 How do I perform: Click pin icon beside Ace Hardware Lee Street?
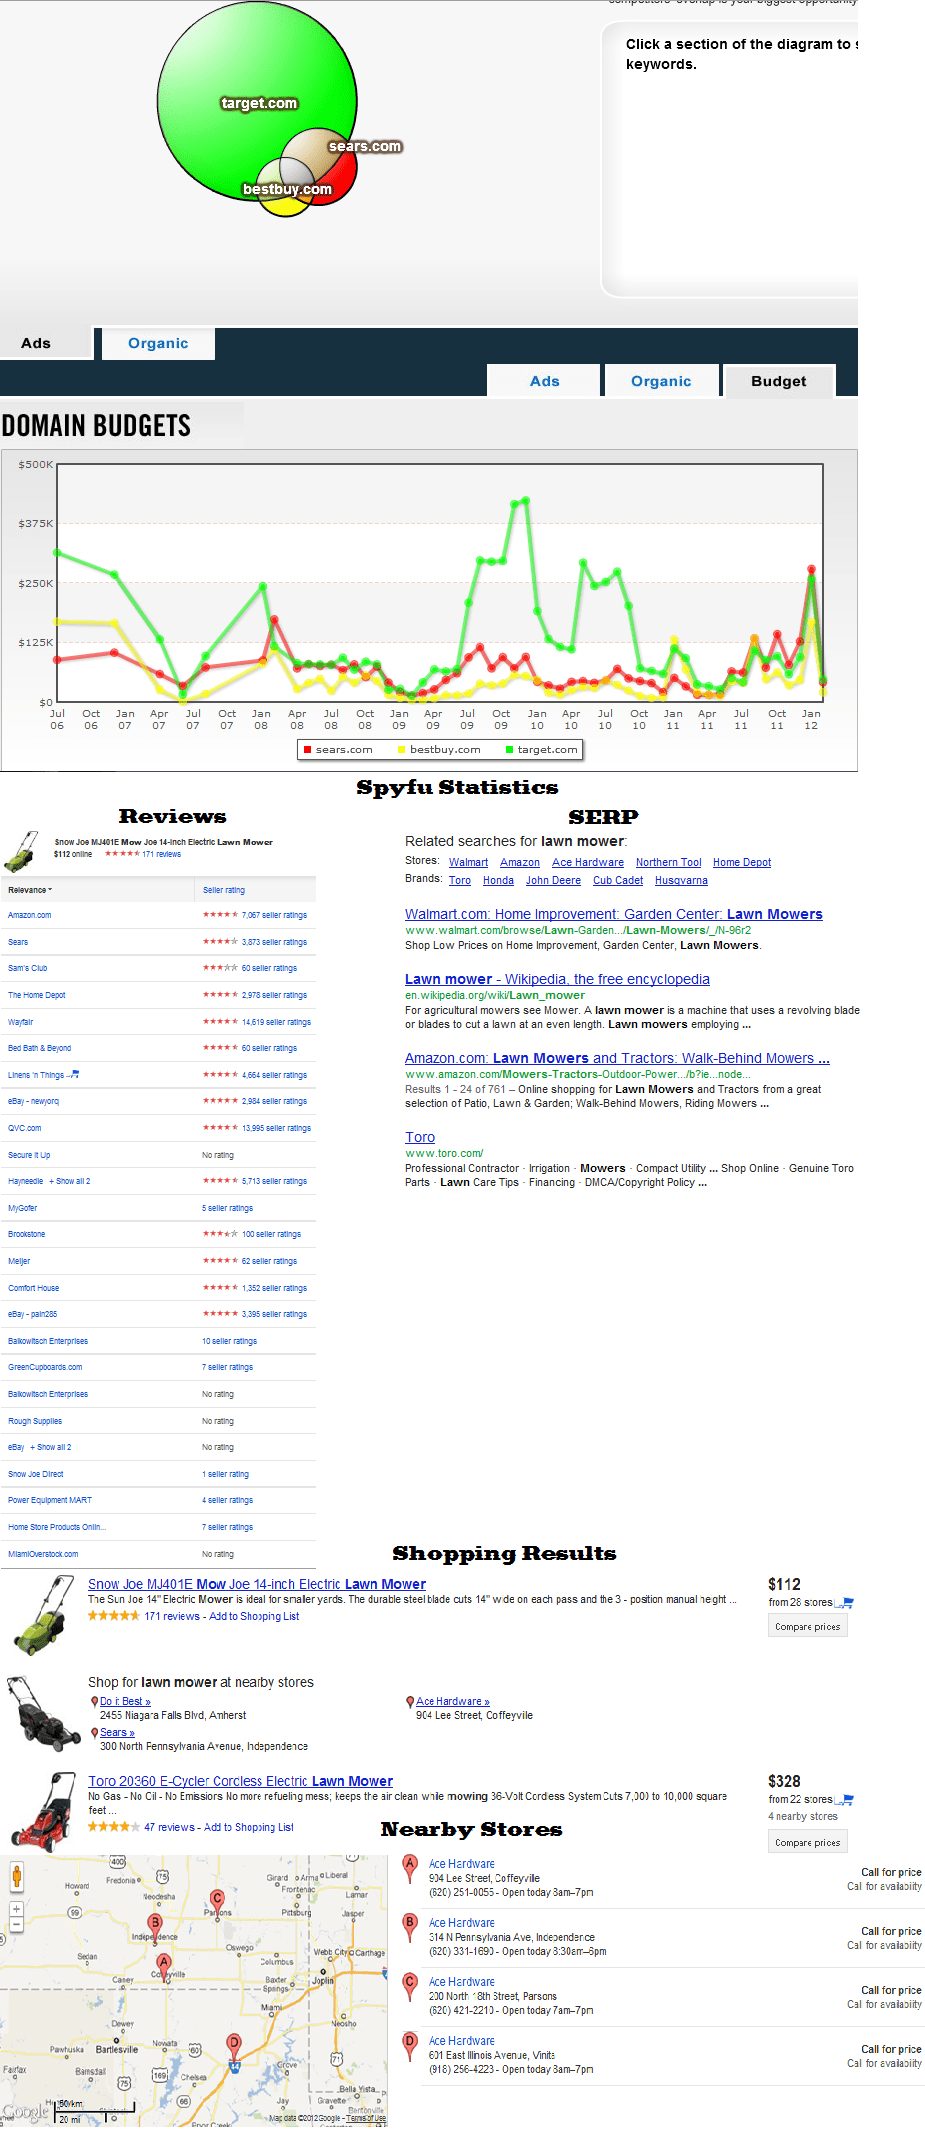tap(410, 1701)
